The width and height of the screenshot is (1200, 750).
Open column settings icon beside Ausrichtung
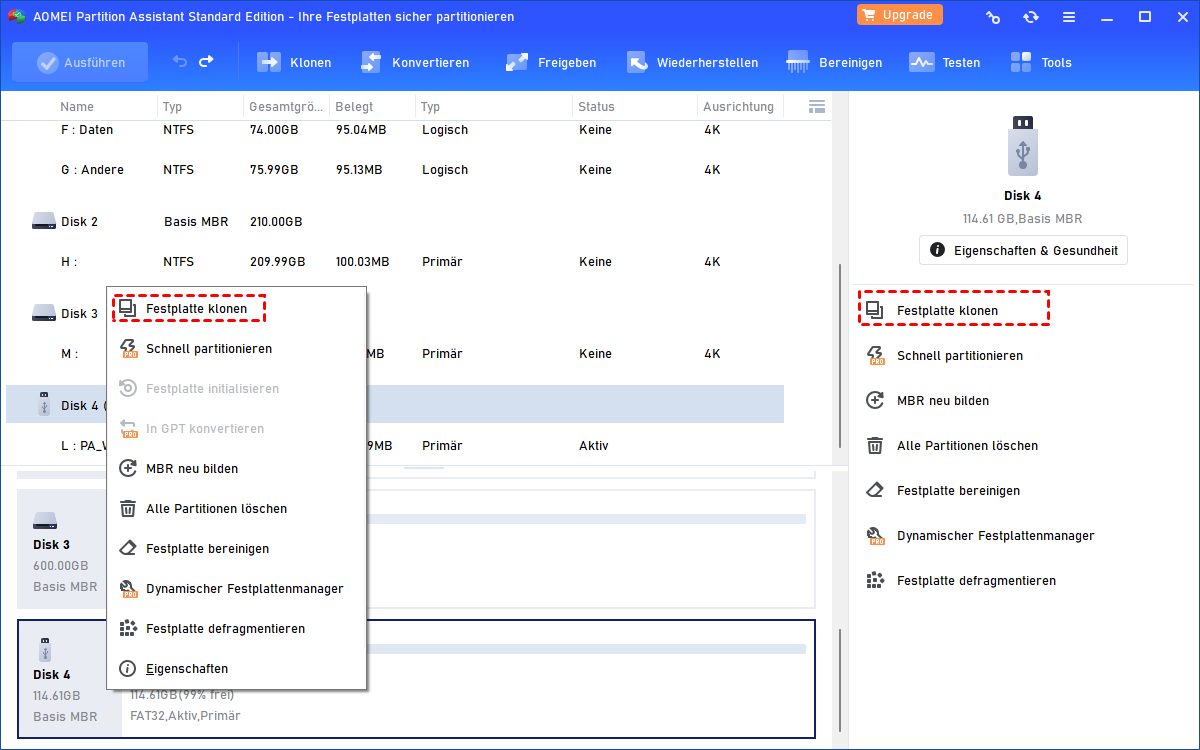(x=816, y=106)
